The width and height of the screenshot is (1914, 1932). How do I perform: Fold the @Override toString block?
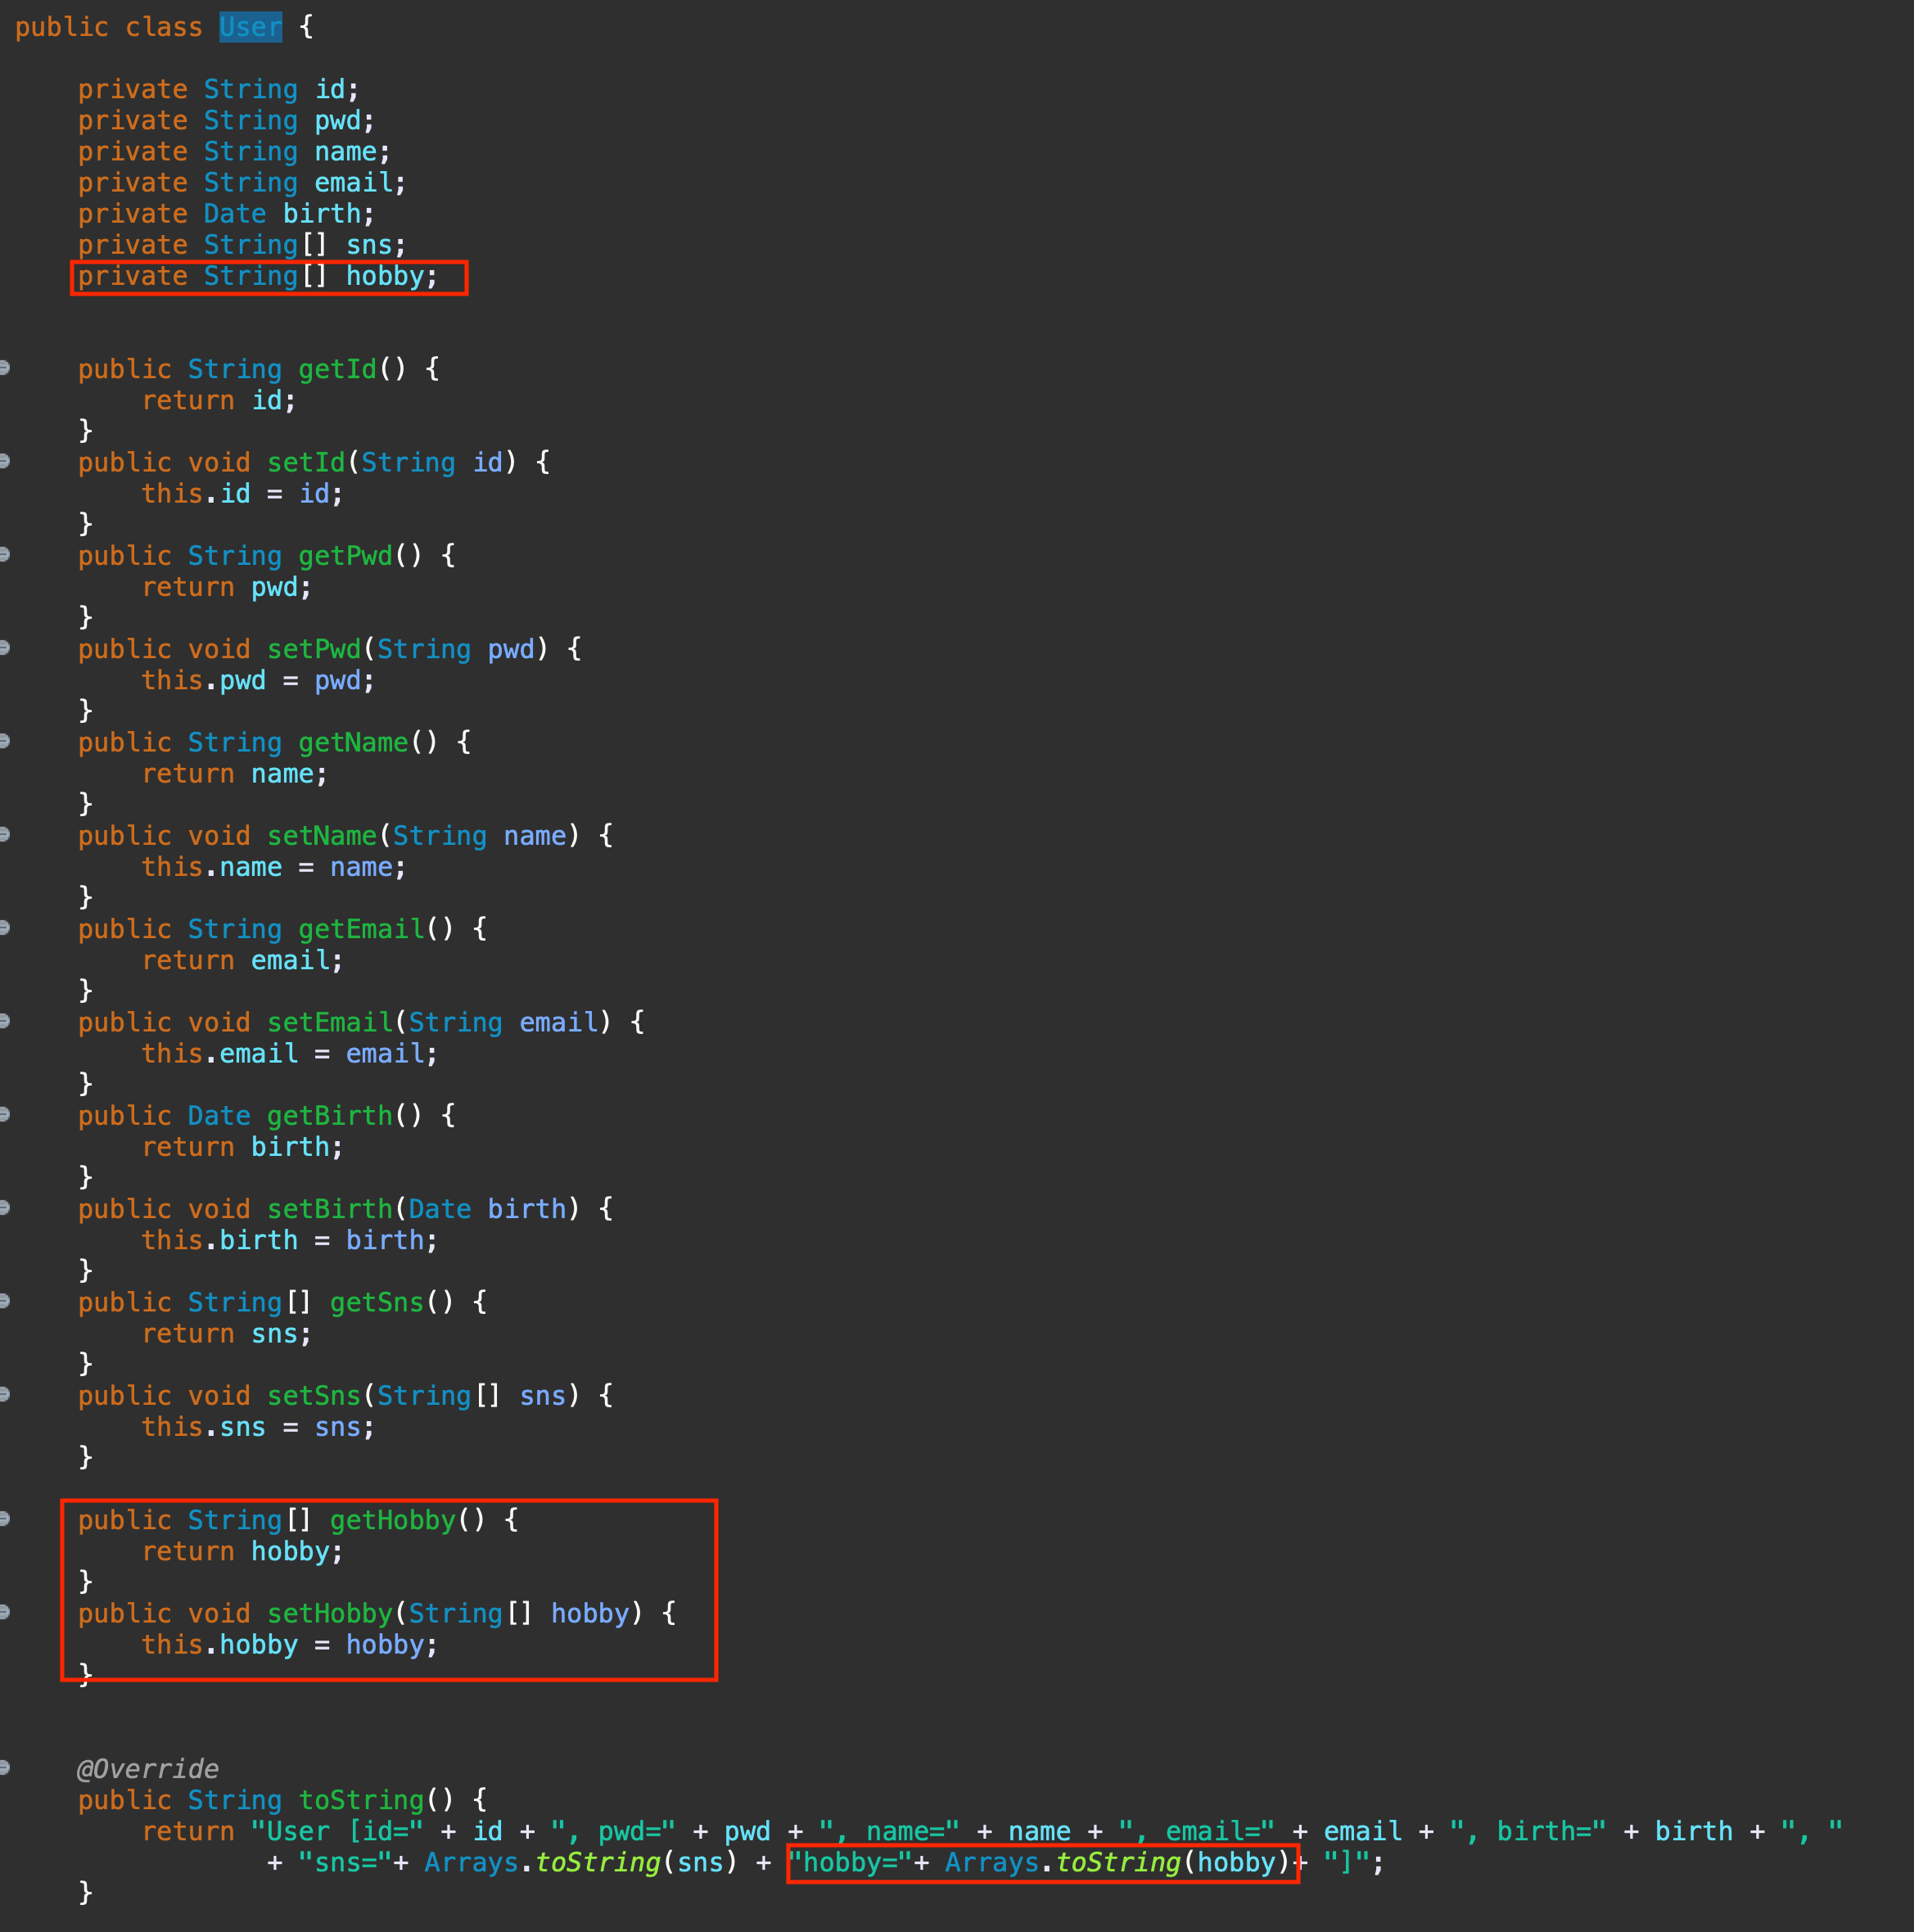click(5, 1767)
